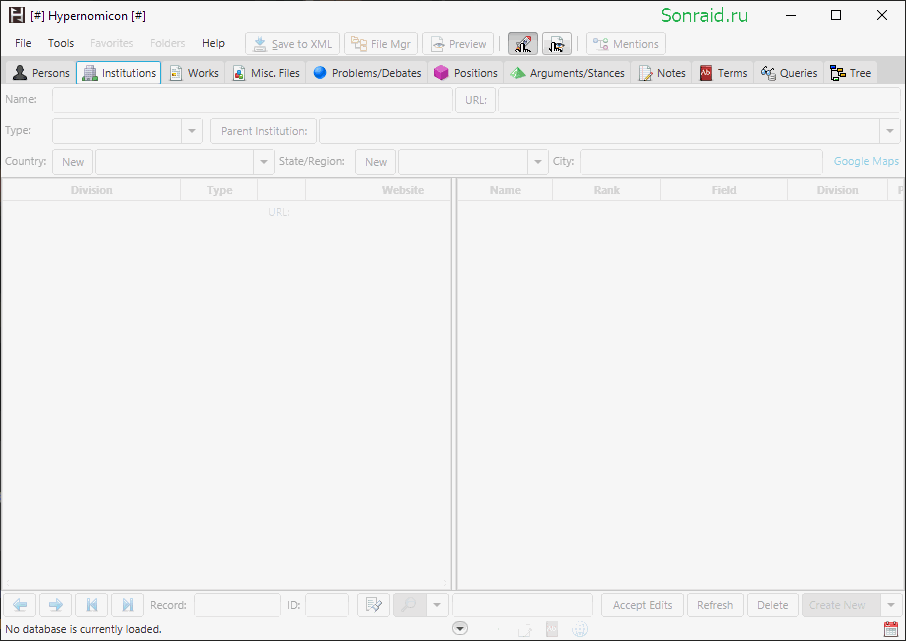Open the Works tab
The height and width of the screenshot is (641, 906).
[194, 73]
